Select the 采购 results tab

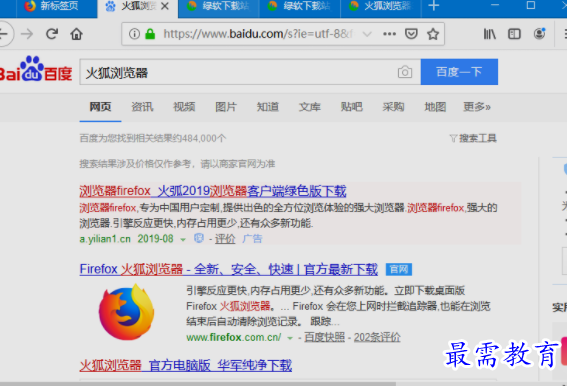(x=393, y=107)
